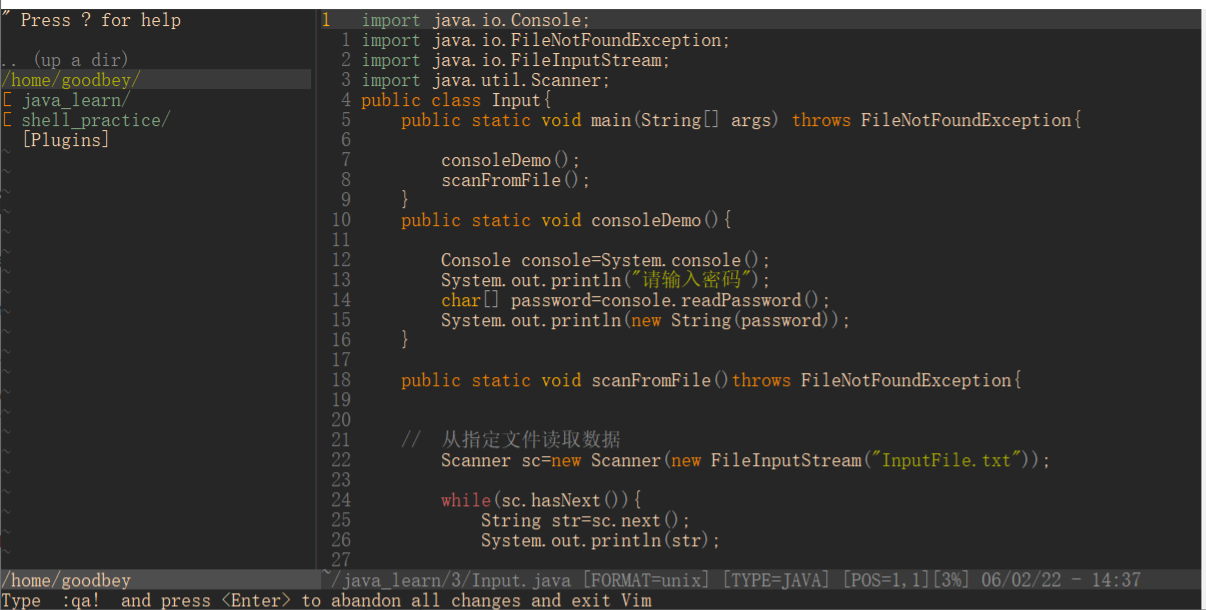1206x610 pixels.
Task: Click the scanFromFile() throws declaration line
Action: click(x=712, y=380)
